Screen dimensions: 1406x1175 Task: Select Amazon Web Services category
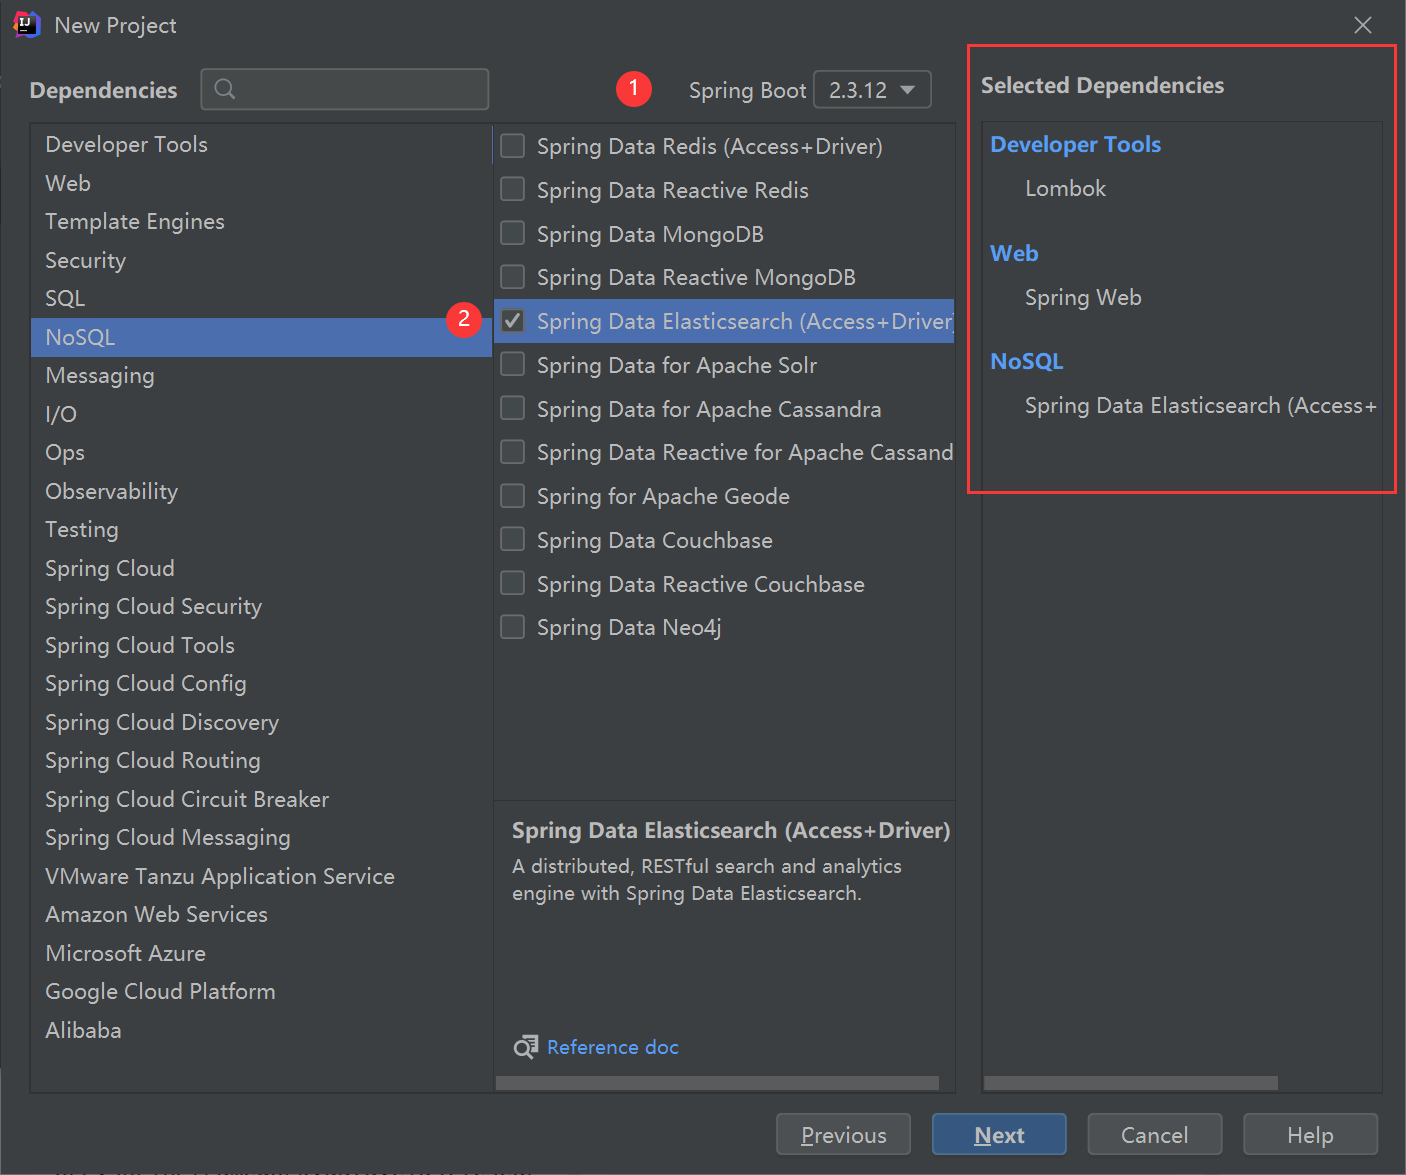click(x=261, y=914)
